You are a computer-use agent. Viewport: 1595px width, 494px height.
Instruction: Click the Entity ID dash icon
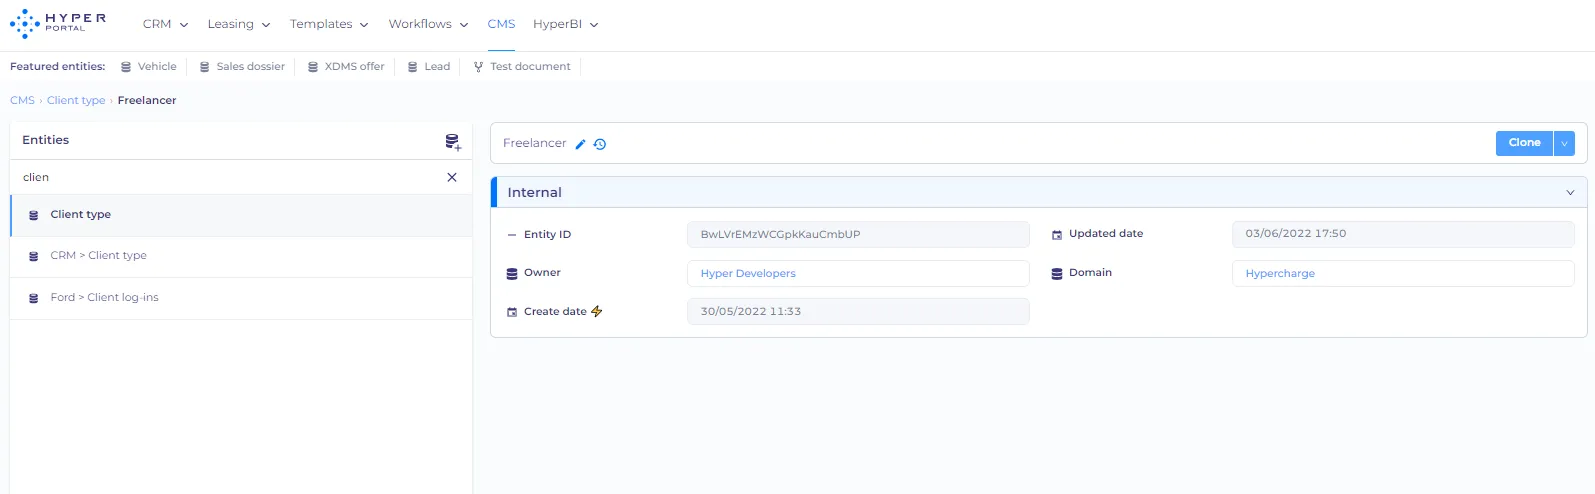[512, 235]
